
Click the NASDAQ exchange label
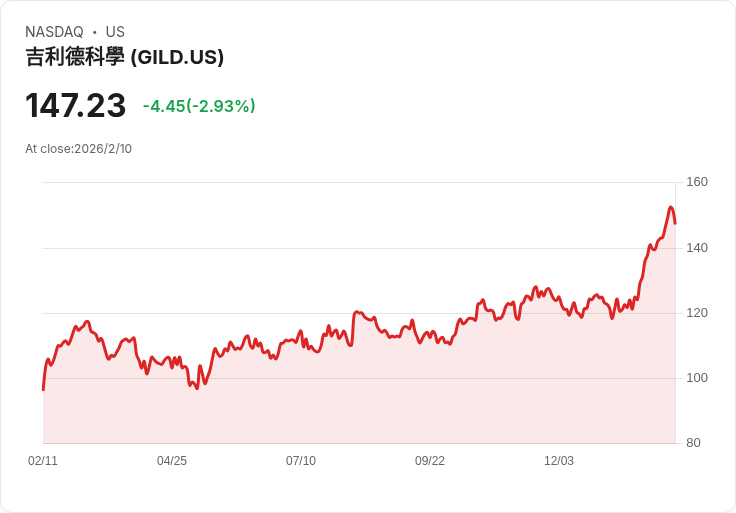click(x=54, y=32)
